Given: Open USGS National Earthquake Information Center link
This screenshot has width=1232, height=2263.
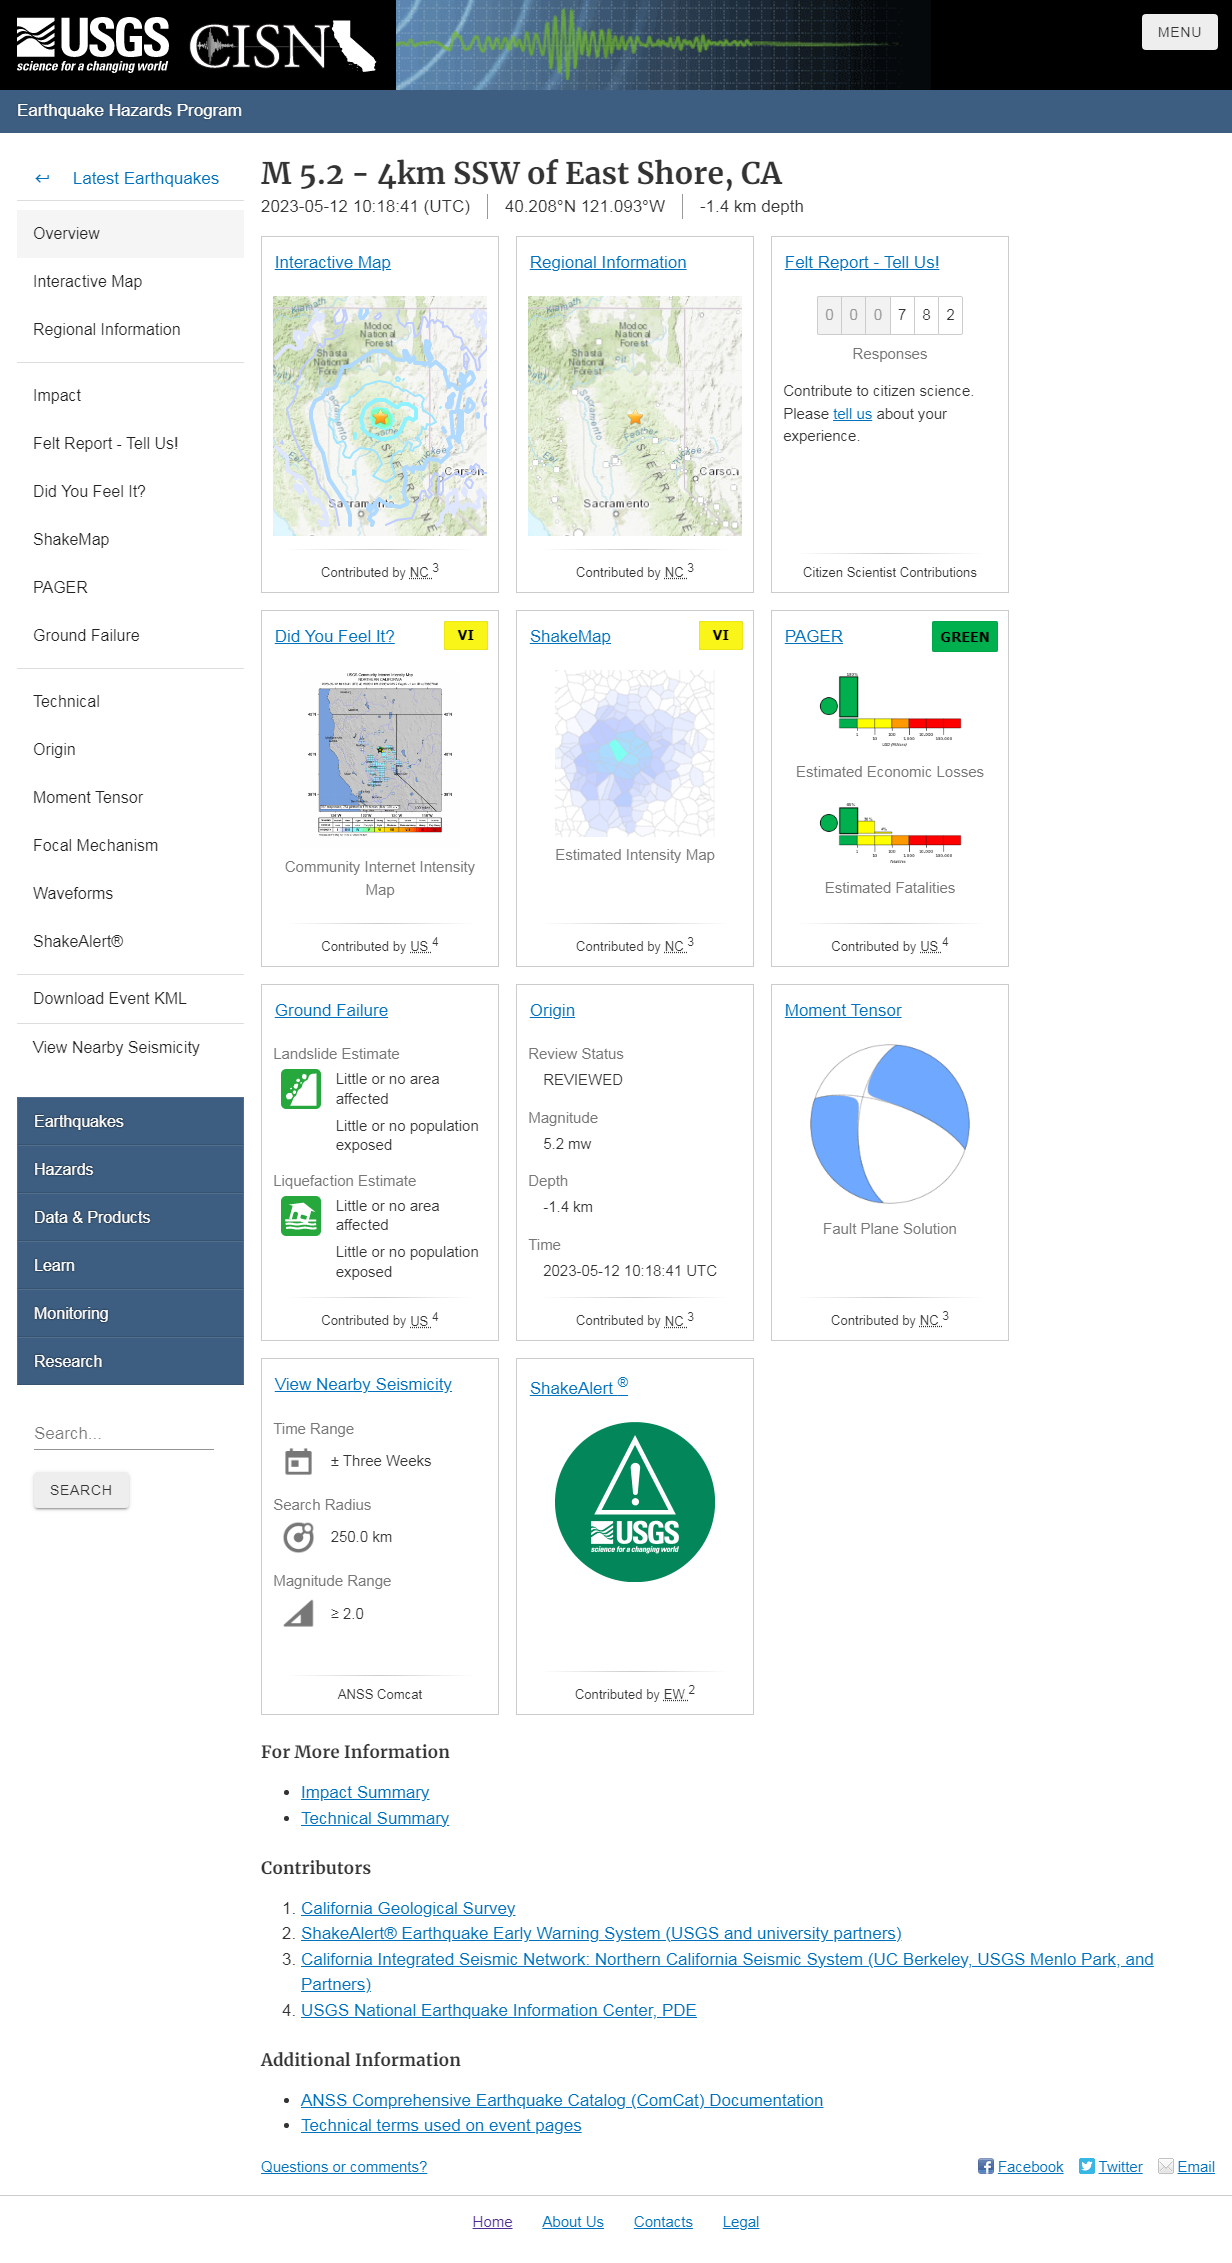Looking at the screenshot, I should click(499, 2010).
